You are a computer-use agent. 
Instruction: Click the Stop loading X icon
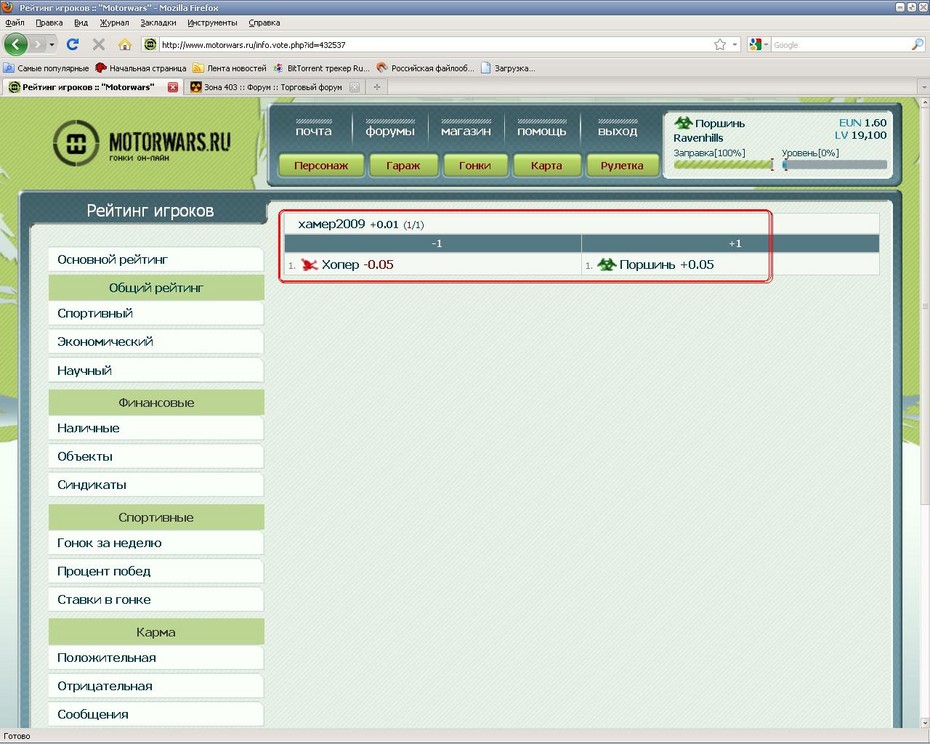coord(99,44)
